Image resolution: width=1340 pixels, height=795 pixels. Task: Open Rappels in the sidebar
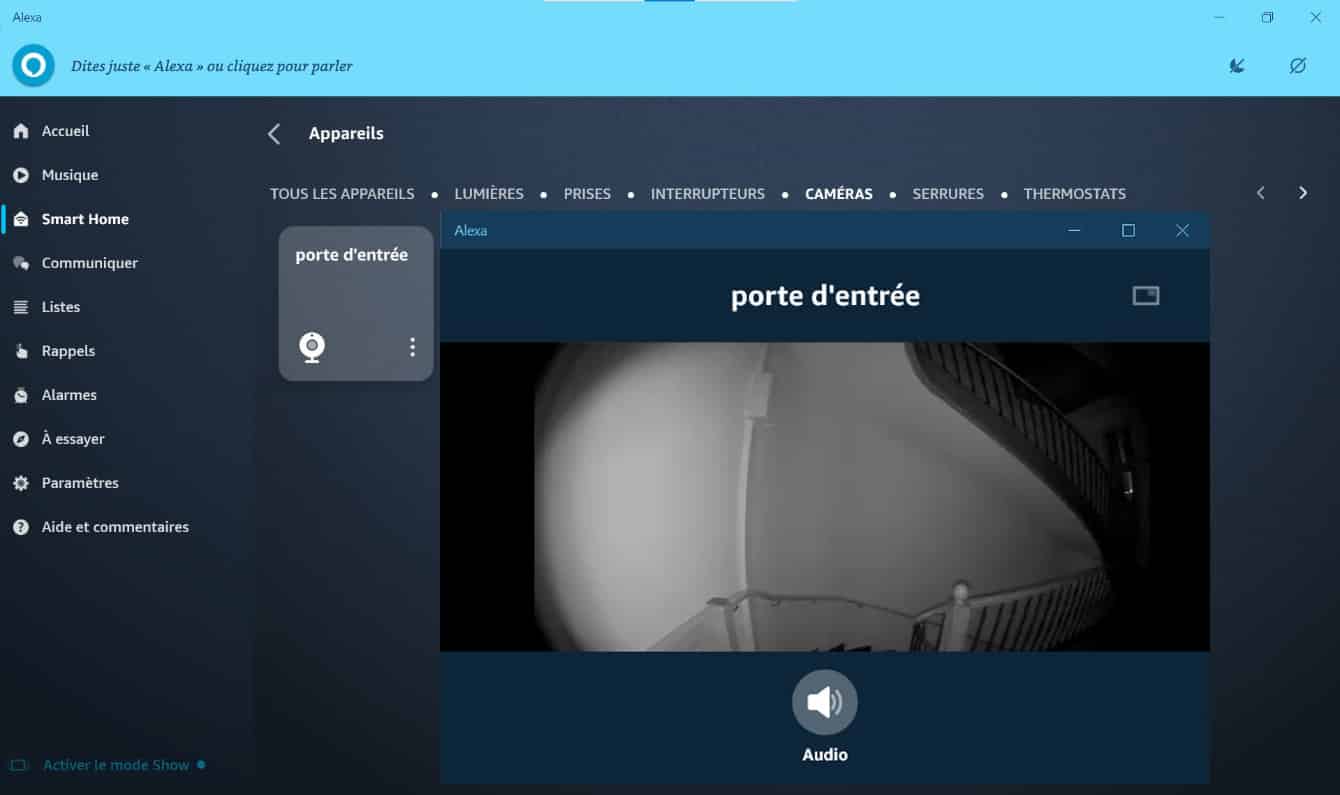[68, 351]
